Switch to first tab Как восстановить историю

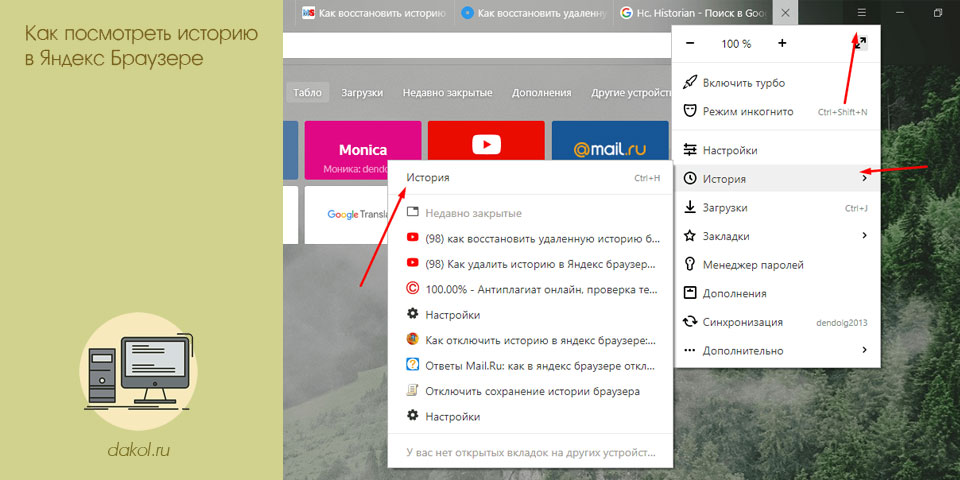375,12
